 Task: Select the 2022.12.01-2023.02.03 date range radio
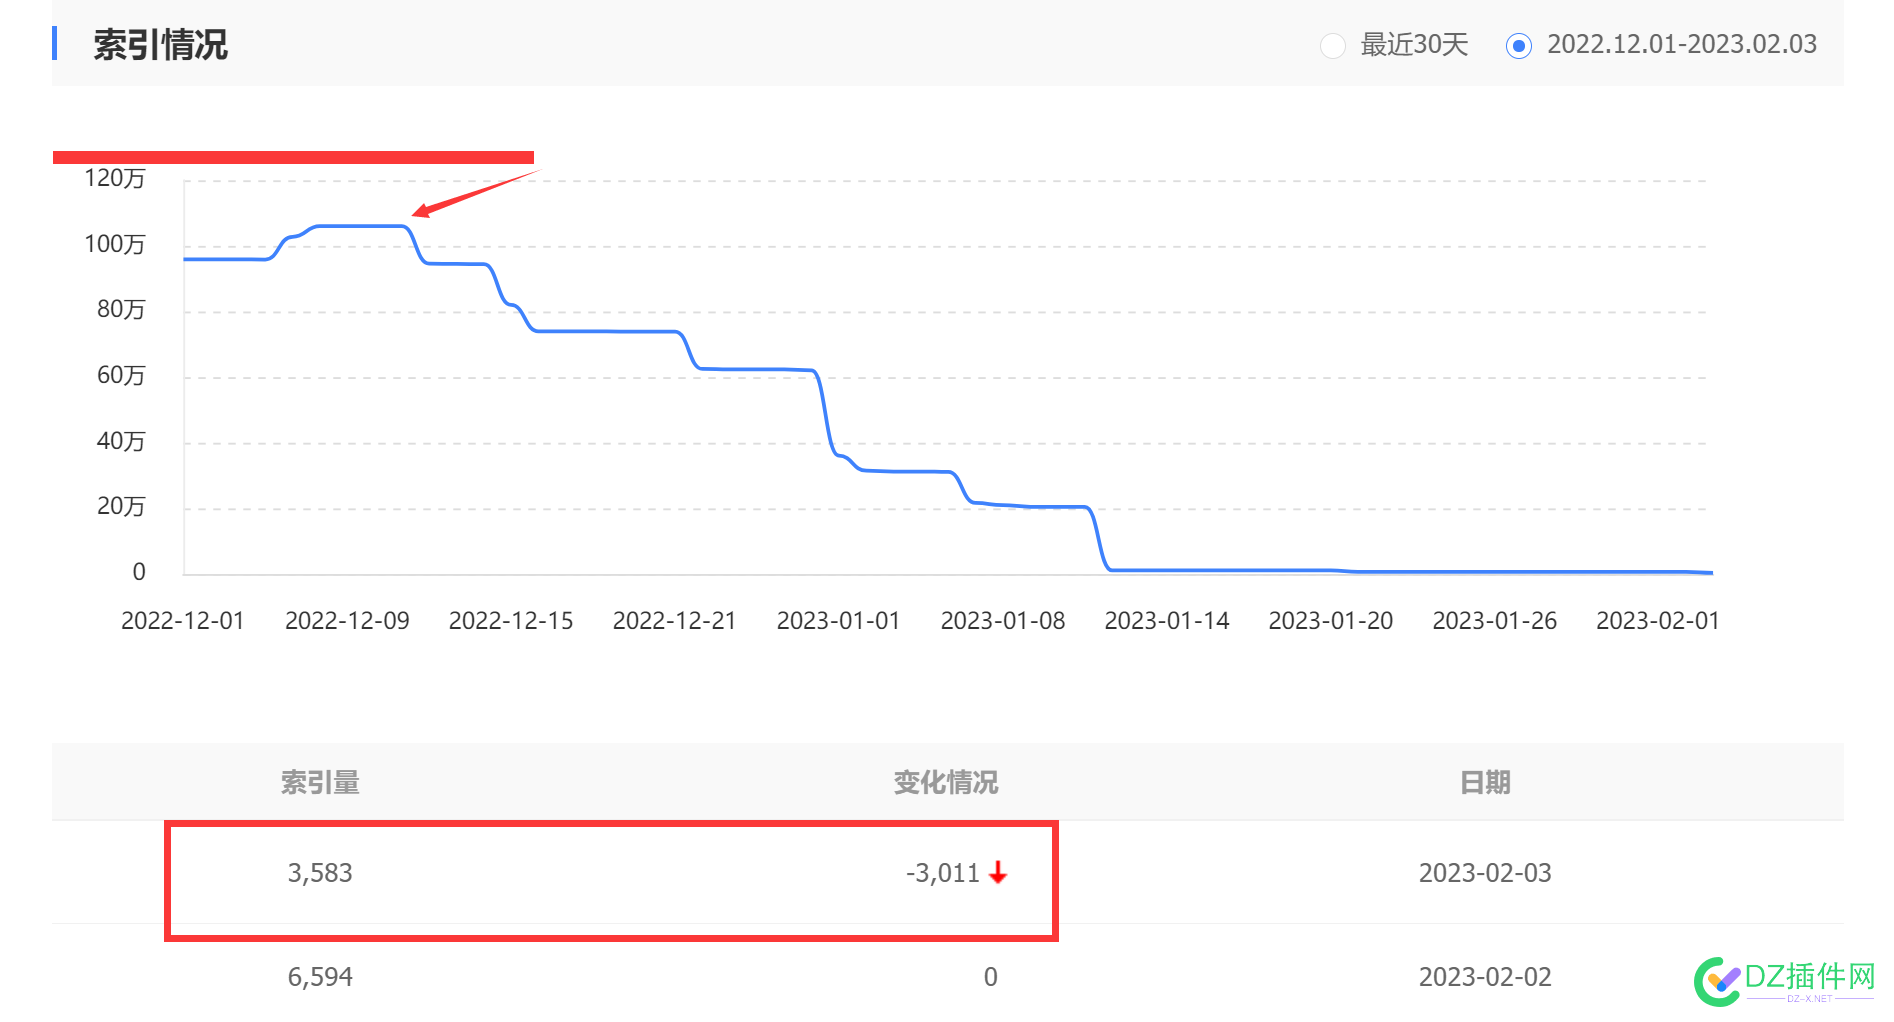pos(1518,46)
